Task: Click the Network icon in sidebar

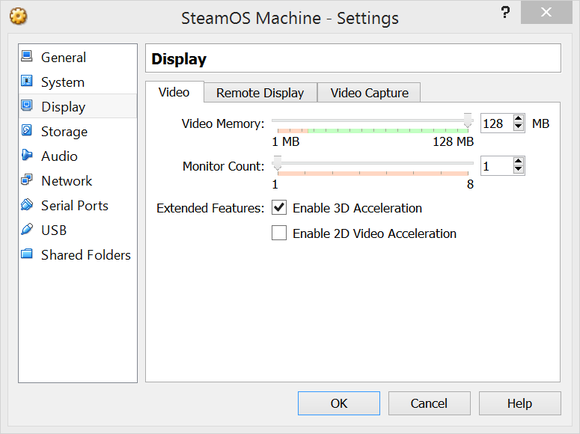Action: pyautogui.click(x=27, y=180)
